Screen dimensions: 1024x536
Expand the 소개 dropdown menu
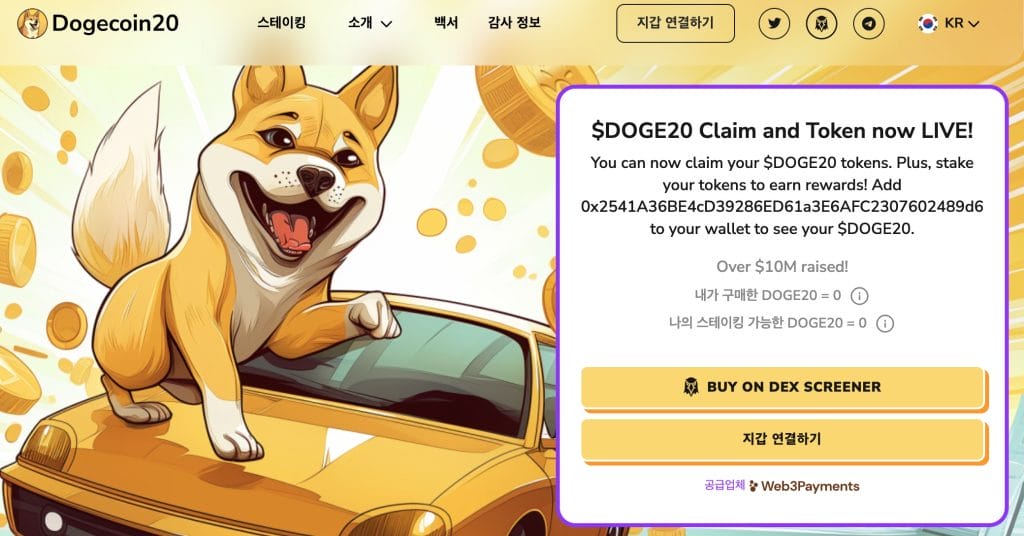370,24
